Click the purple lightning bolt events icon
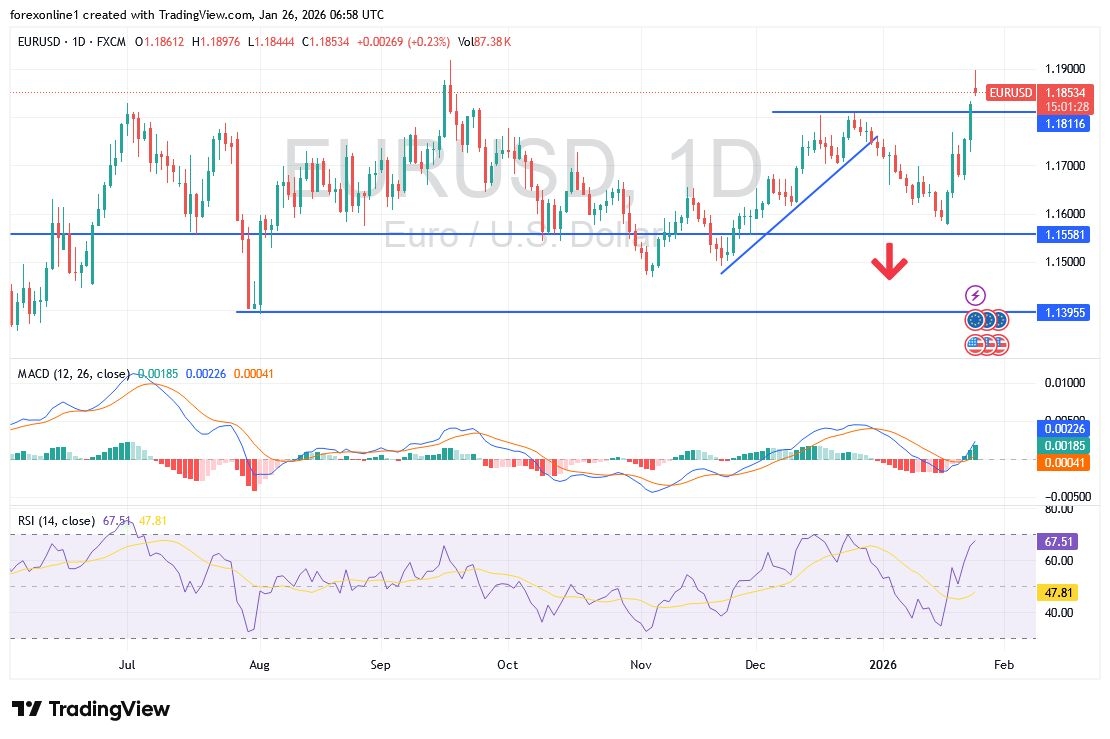 977,294
